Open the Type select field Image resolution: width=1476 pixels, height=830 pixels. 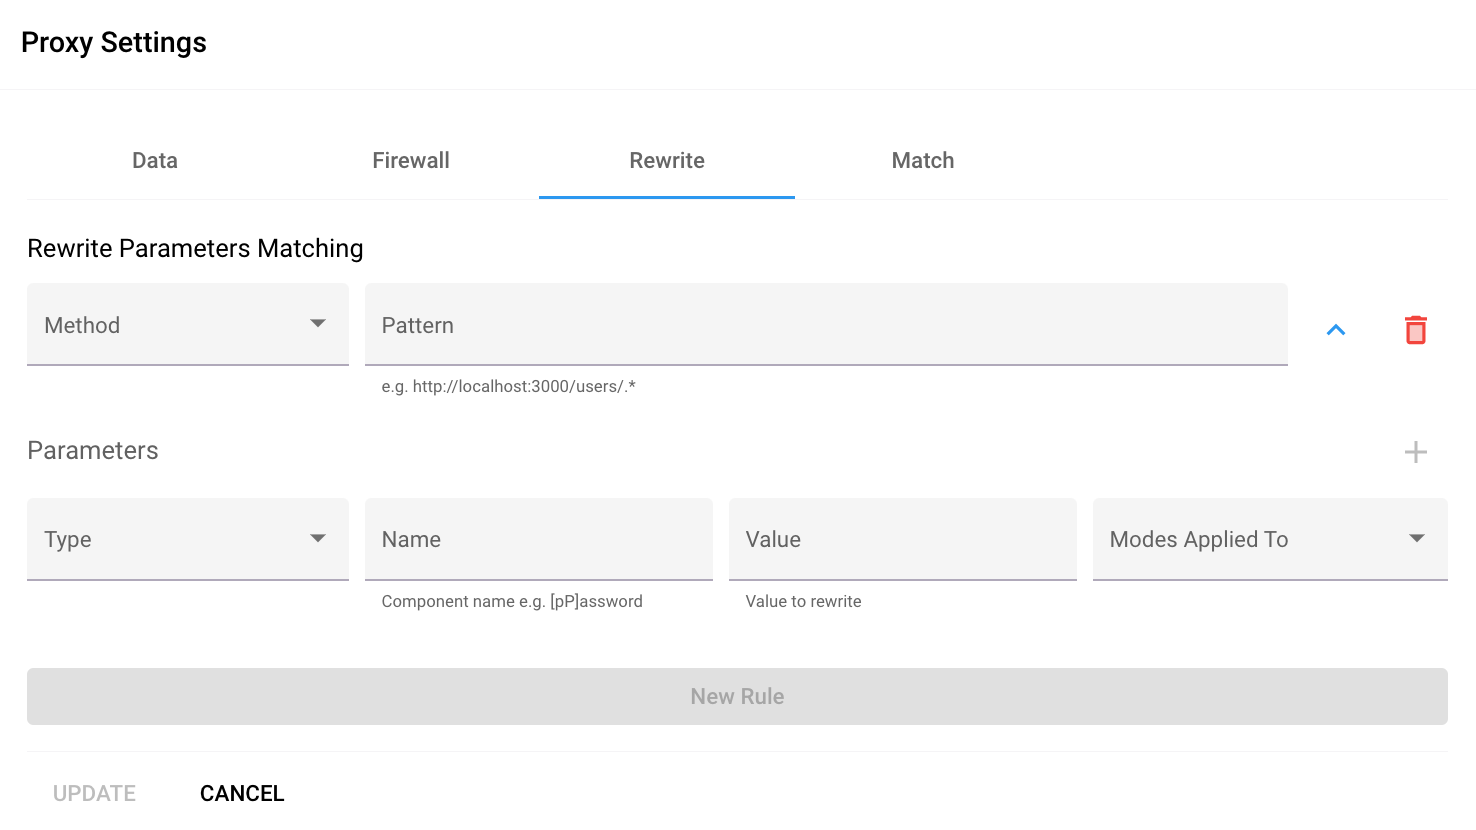[x=170, y=539]
